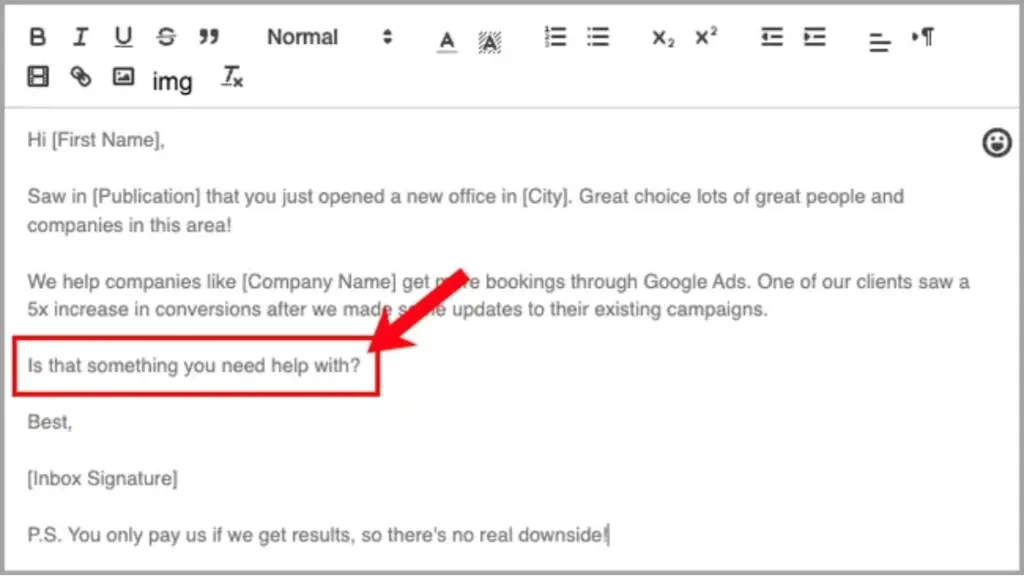Viewport: 1024px width, 576px height.
Task: Decrease the indent level
Action: tap(771, 37)
